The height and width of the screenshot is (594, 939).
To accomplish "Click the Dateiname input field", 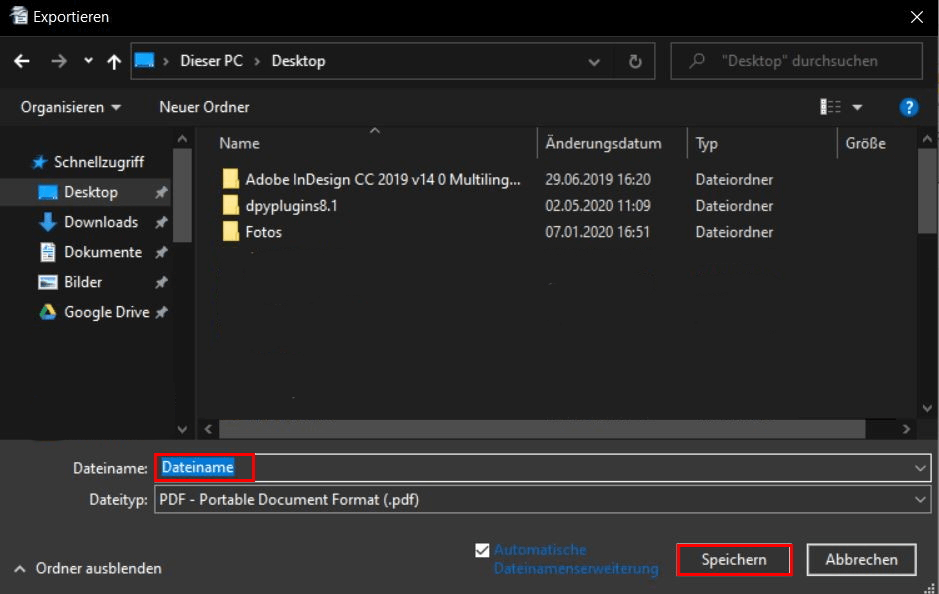I will (543, 468).
